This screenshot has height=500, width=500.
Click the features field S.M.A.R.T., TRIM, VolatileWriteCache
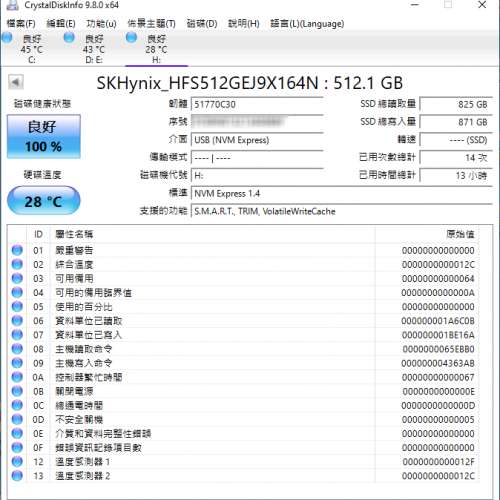[342, 211]
